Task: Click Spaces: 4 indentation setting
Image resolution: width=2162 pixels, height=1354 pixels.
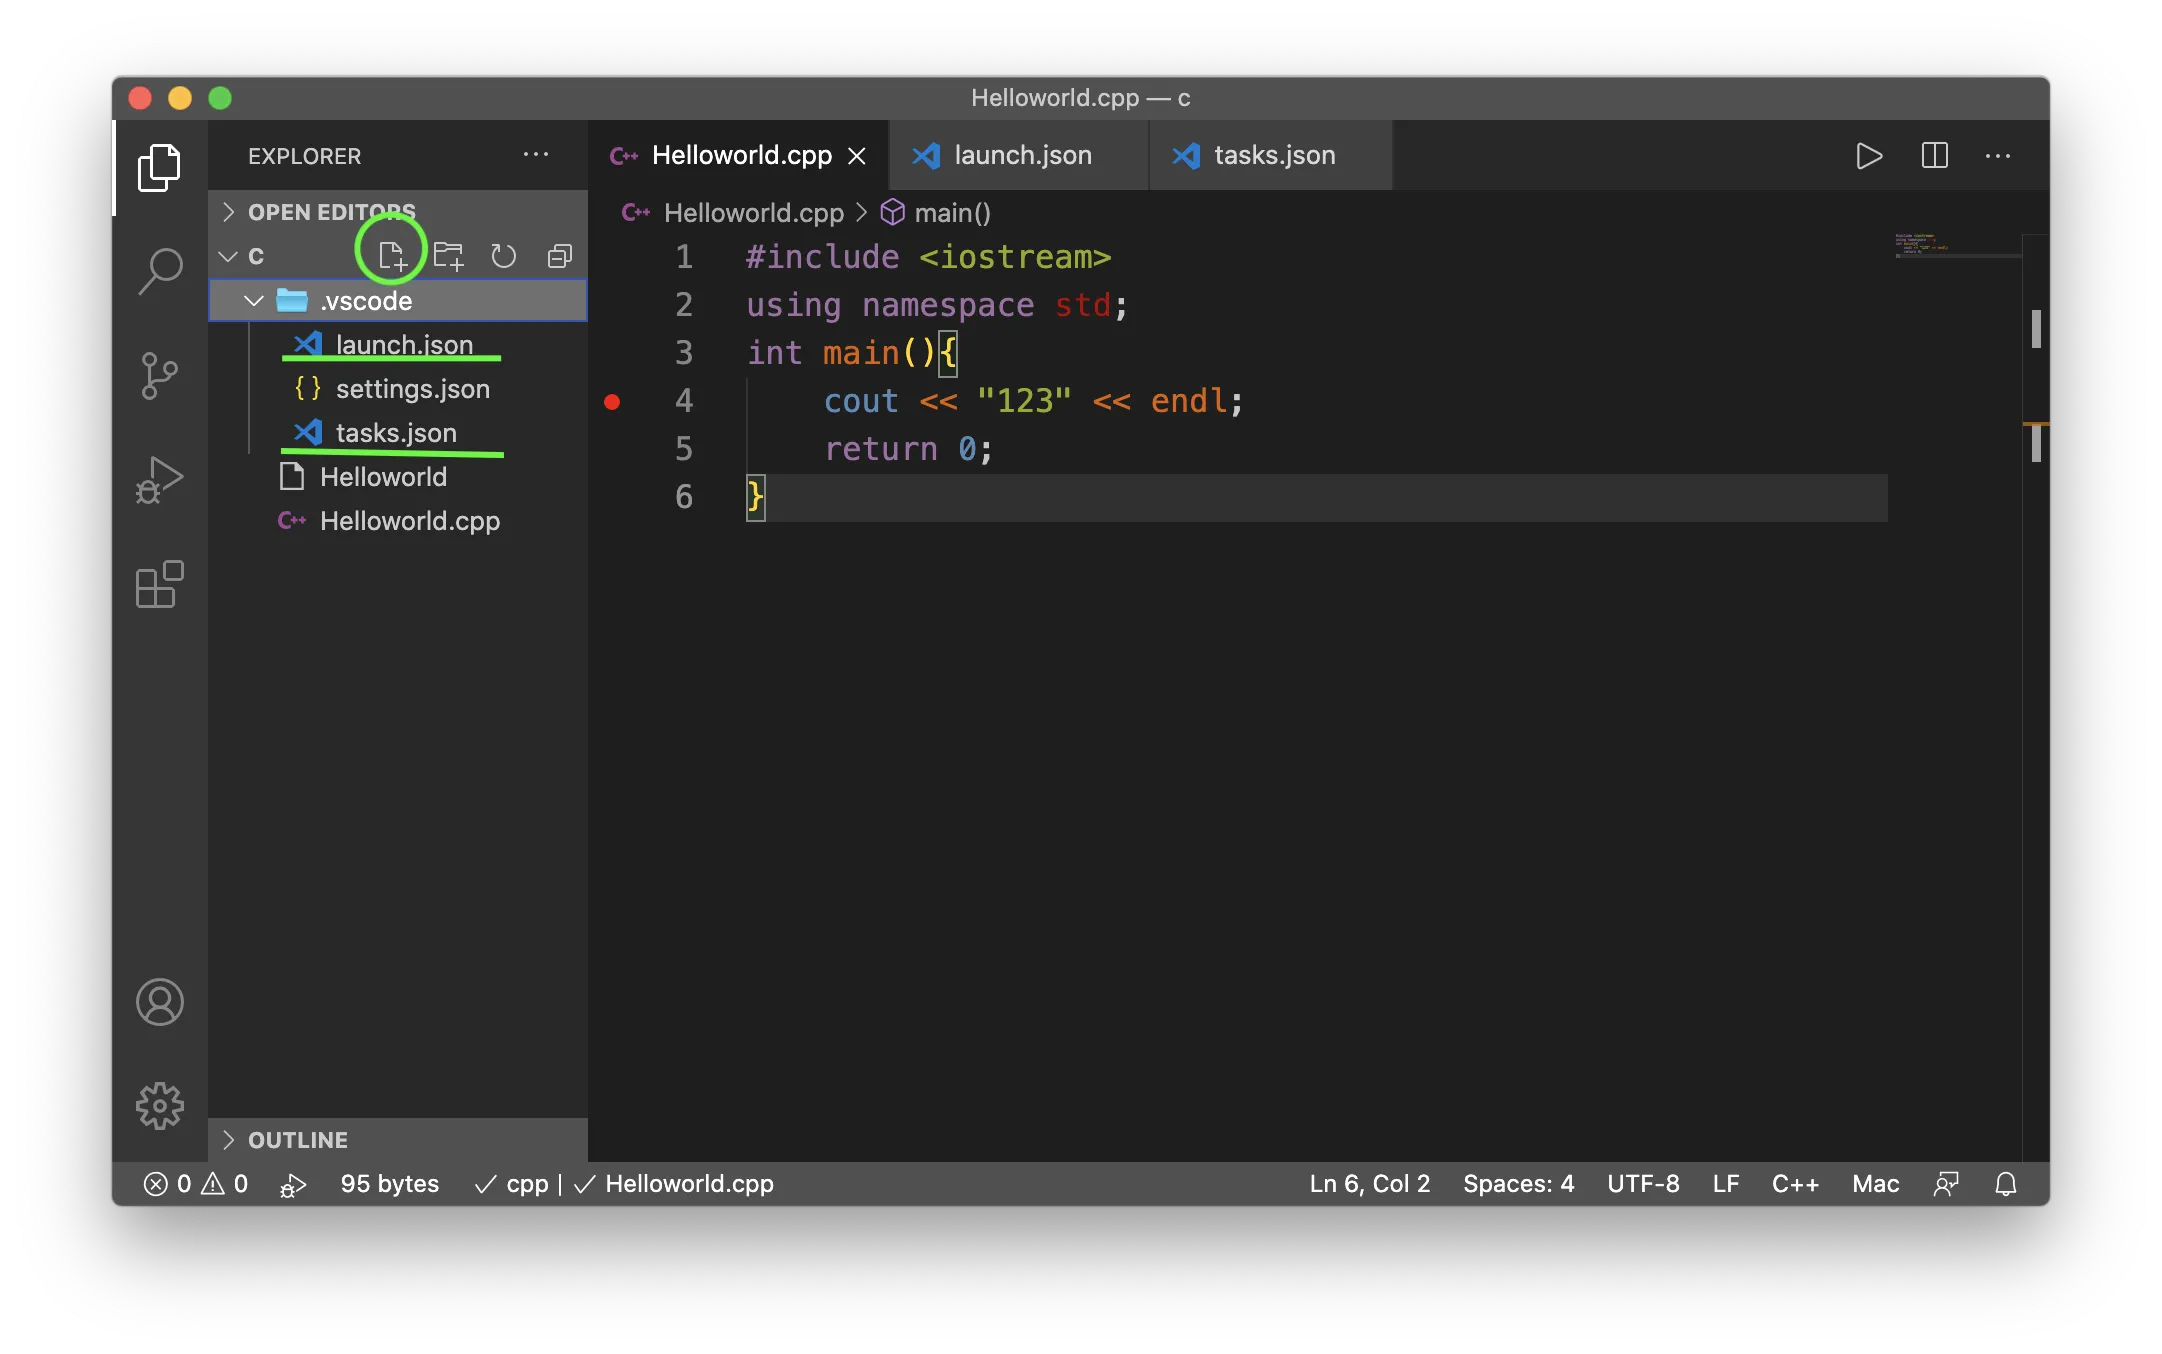Action: [1518, 1184]
